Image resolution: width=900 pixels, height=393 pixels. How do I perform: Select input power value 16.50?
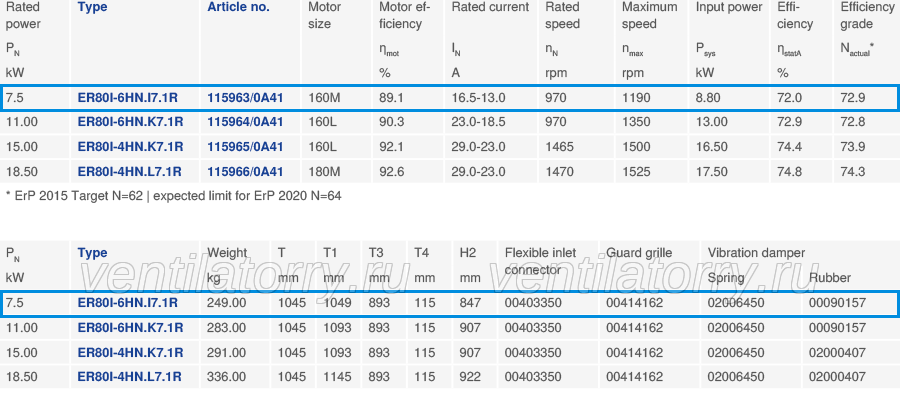click(712, 147)
